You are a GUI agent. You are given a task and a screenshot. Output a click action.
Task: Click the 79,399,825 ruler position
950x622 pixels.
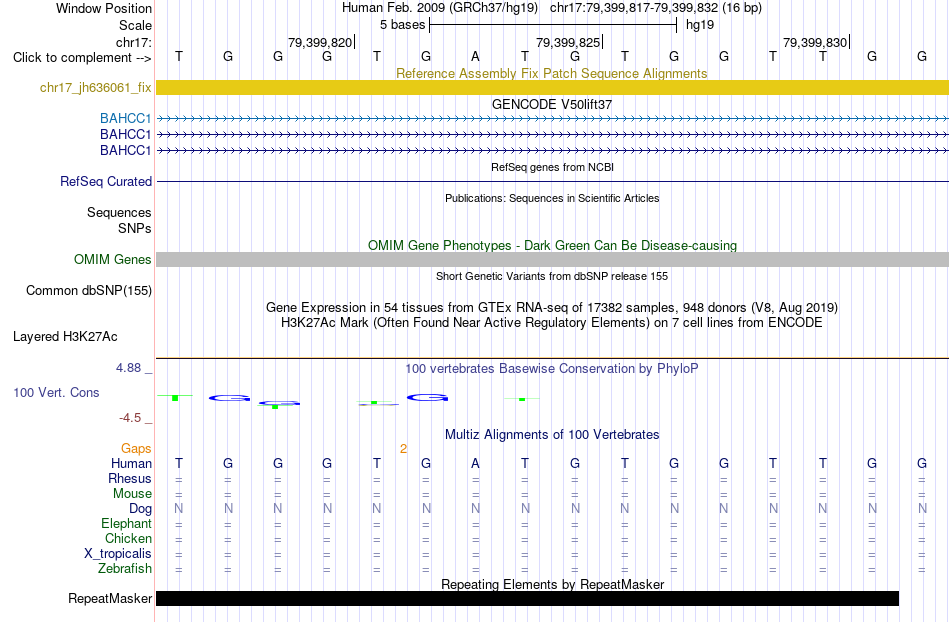[568, 42]
